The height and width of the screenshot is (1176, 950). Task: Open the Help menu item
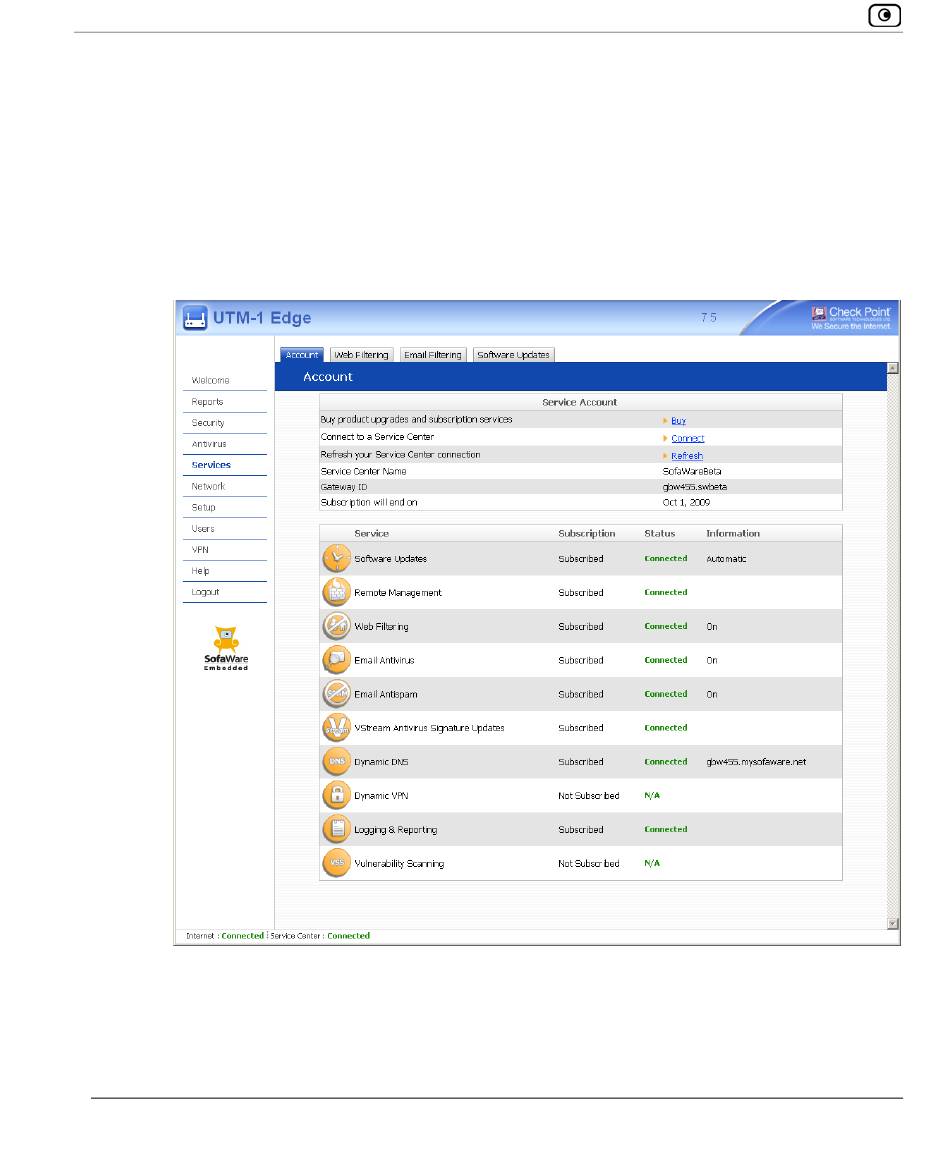(x=200, y=571)
